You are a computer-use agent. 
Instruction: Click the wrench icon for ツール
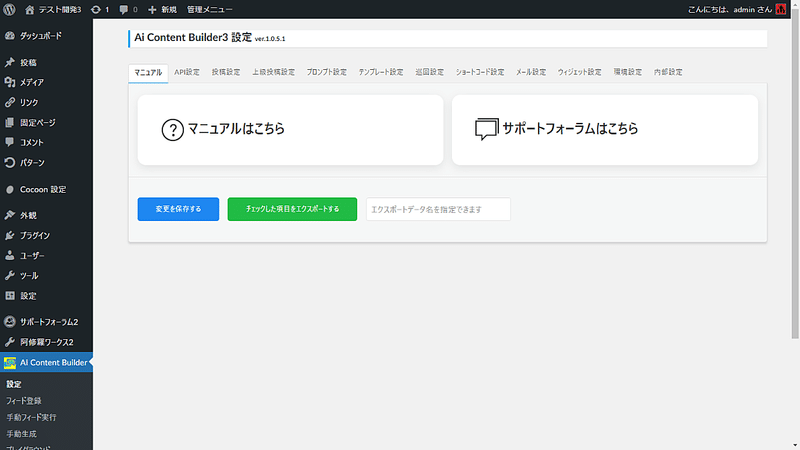pyautogui.click(x=10, y=276)
